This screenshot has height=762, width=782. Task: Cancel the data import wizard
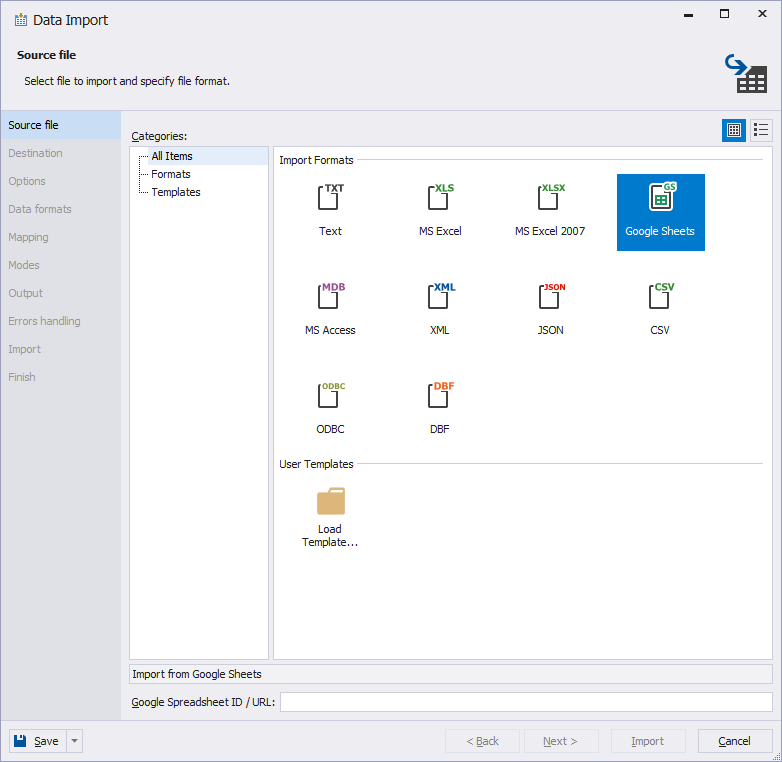[735, 741]
